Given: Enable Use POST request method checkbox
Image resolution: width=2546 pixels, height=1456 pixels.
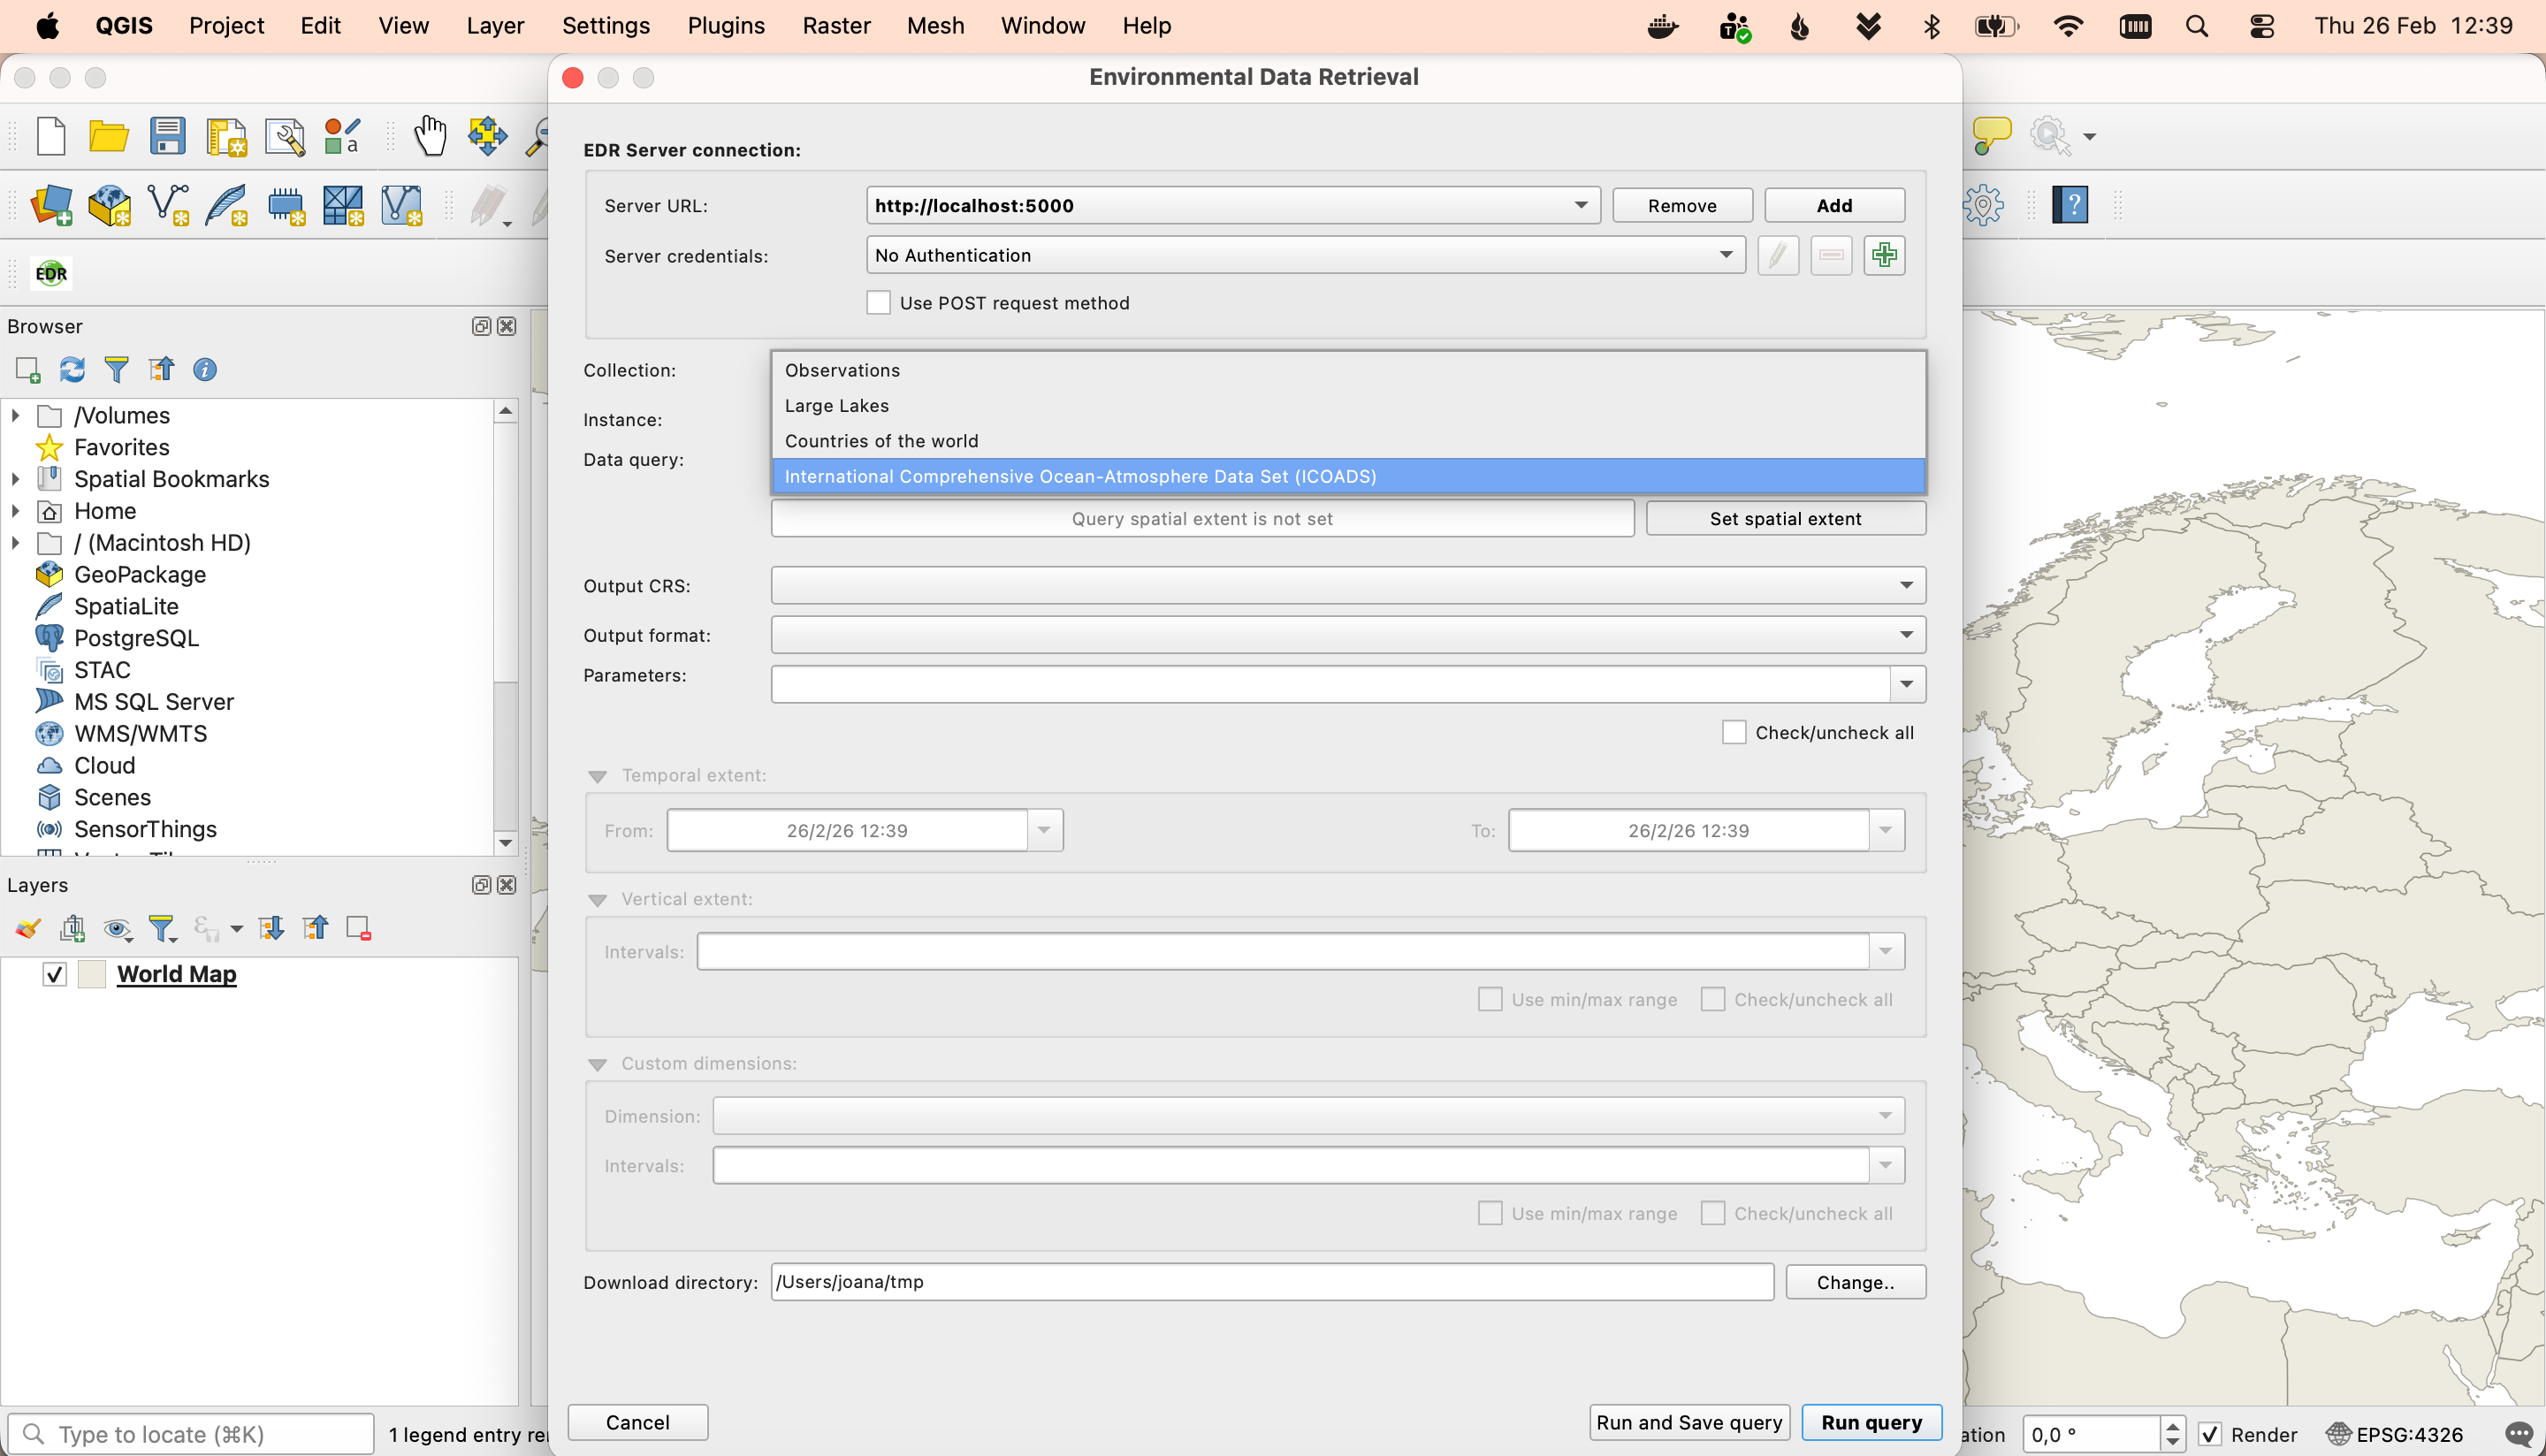Looking at the screenshot, I should pos(878,303).
